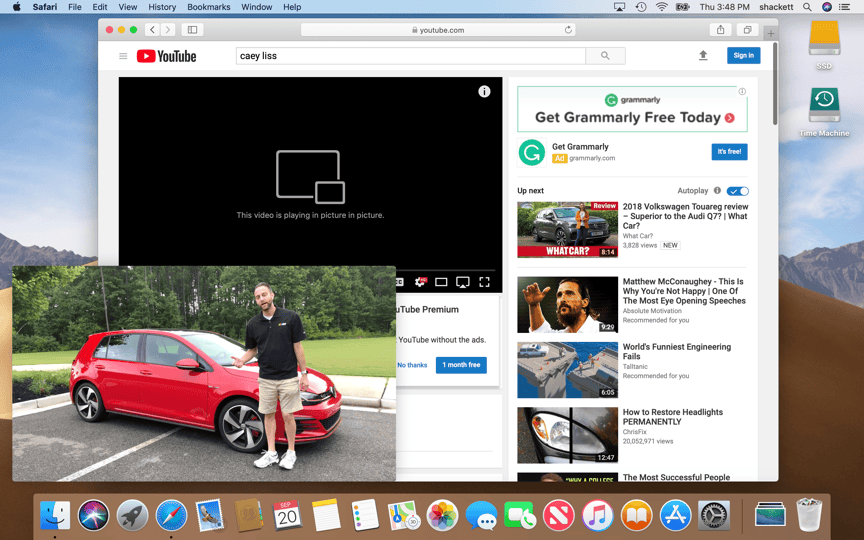This screenshot has width=864, height=540.
Task: Open Maps app in the Dock
Action: (403, 515)
